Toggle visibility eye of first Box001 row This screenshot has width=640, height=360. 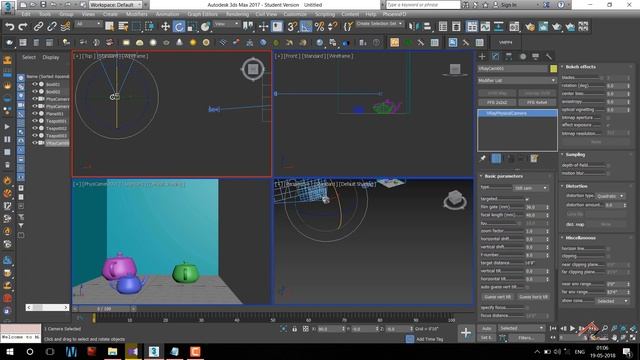[x=35, y=84]
